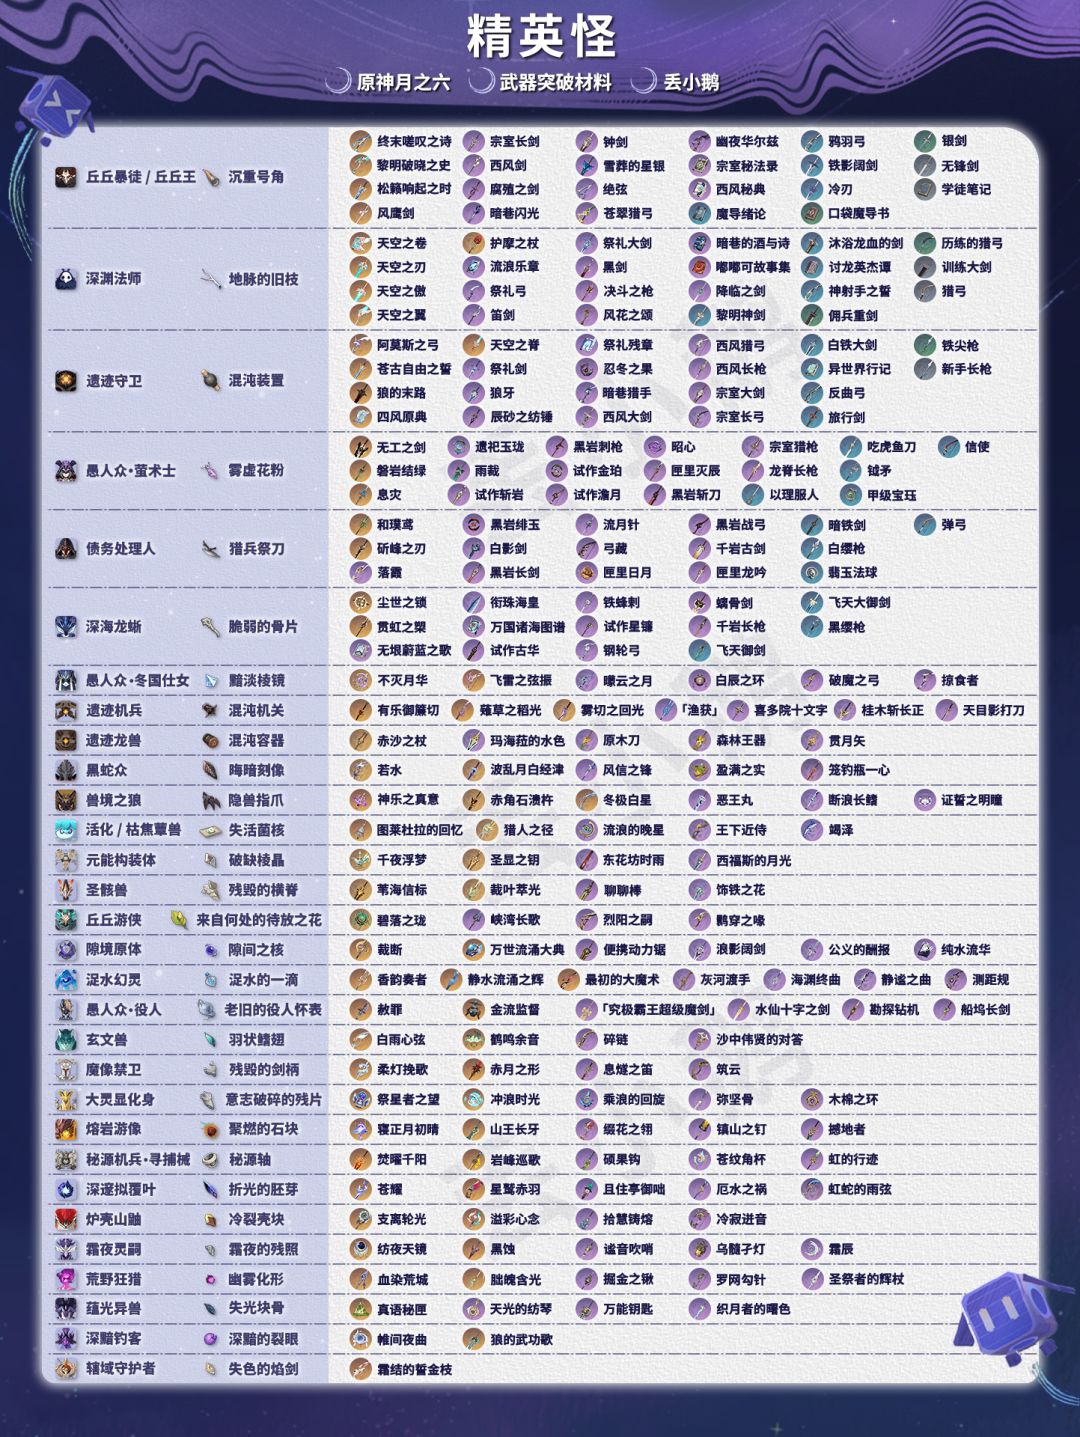
Task: Select the 磐岩结绿 text entry
Action: coord(401,471)
